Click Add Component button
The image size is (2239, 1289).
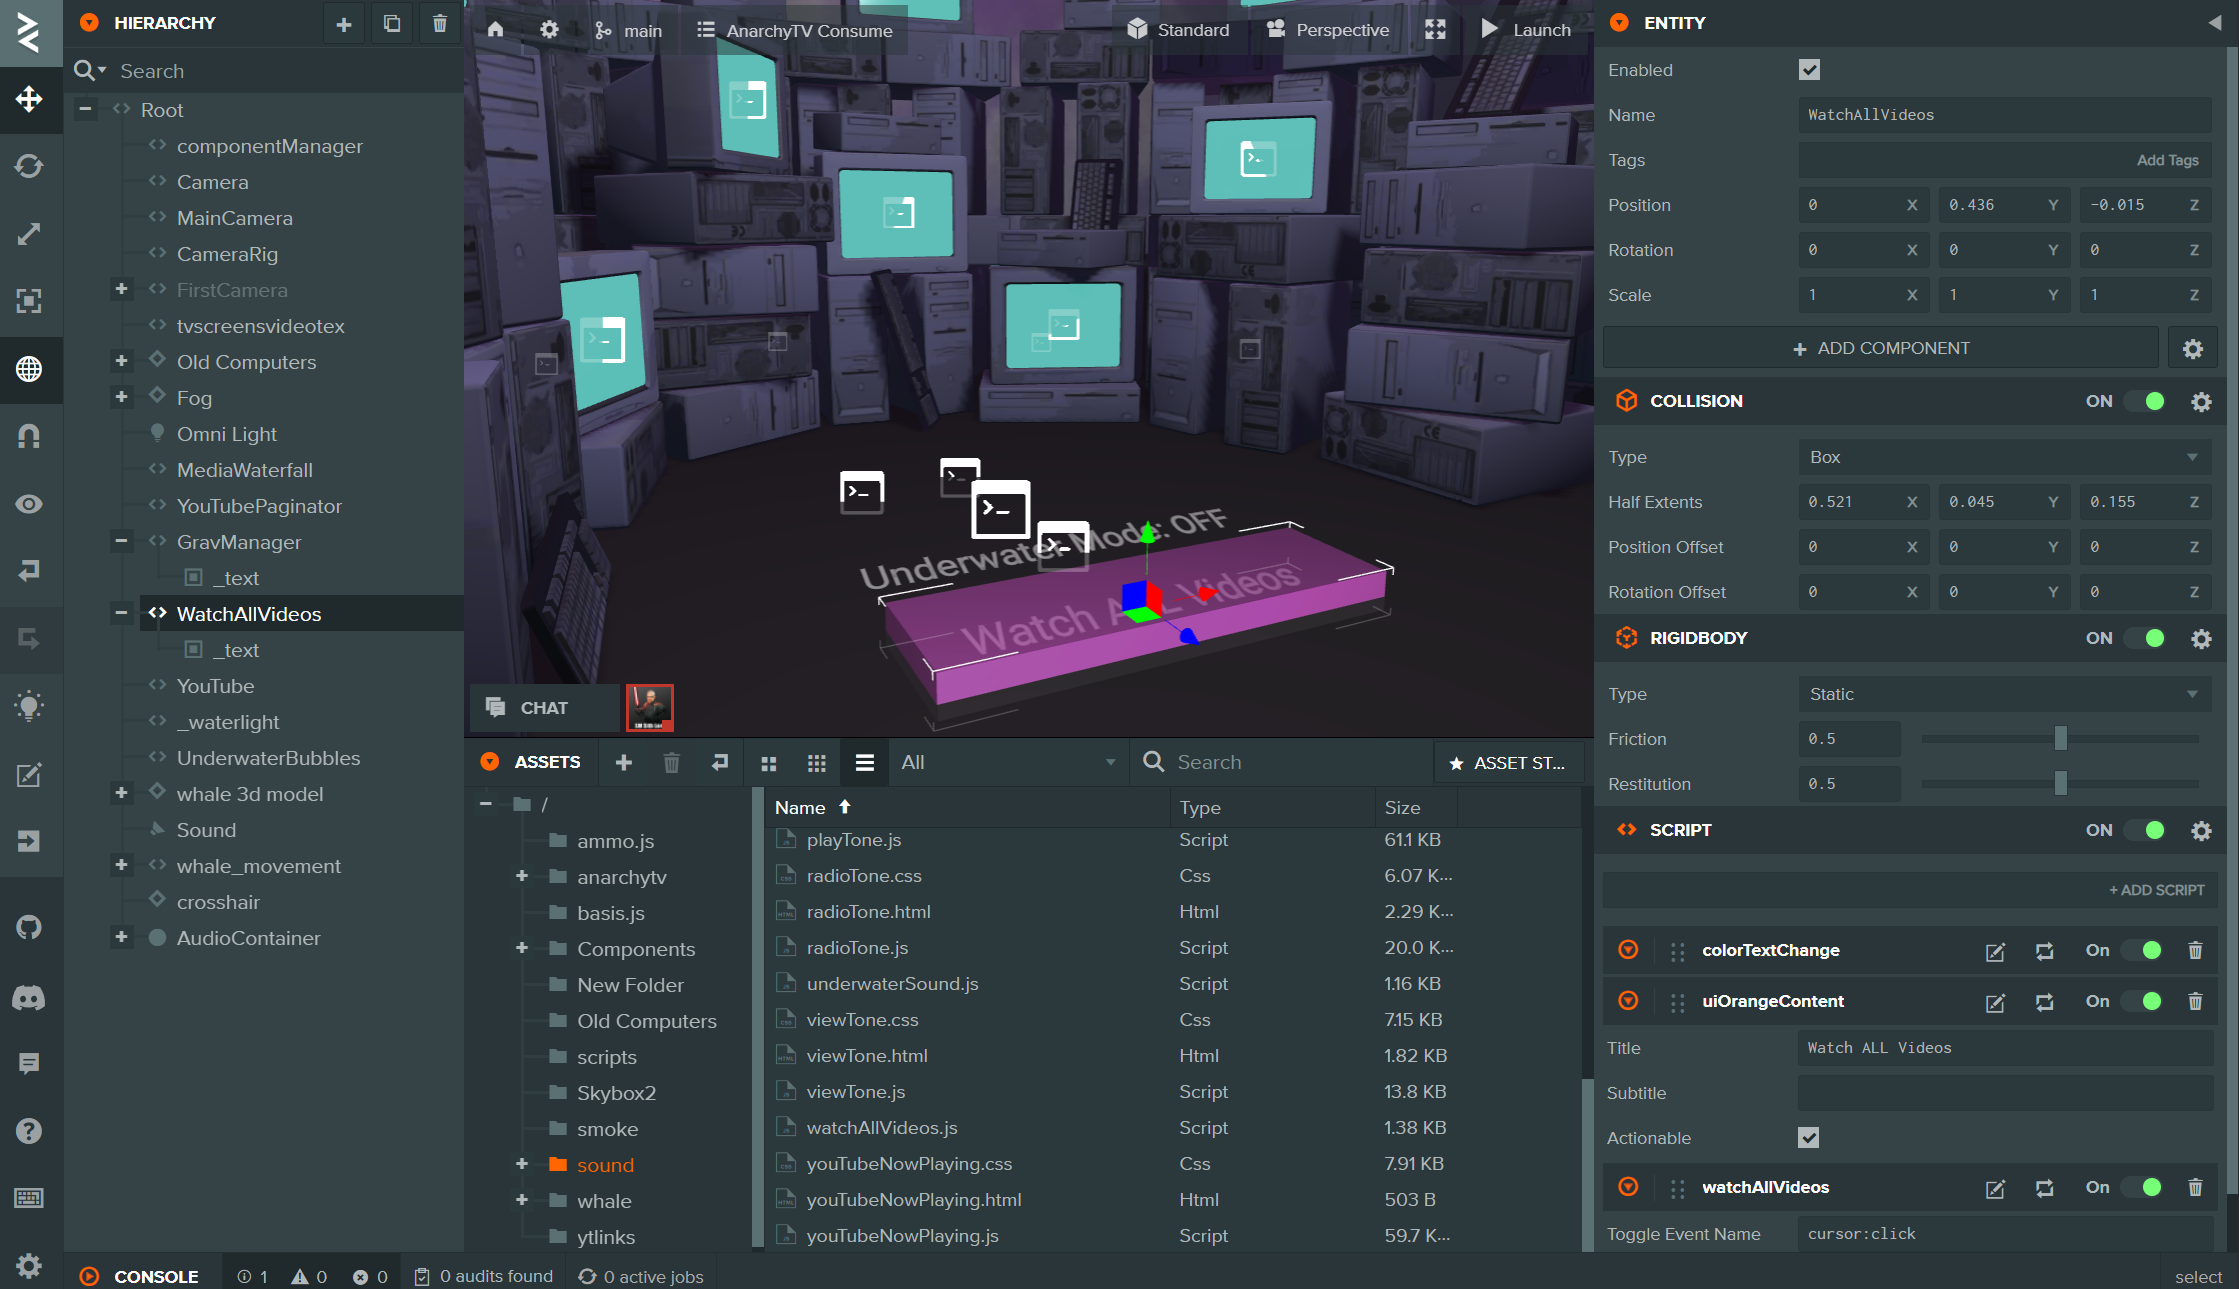[1880, 348]
